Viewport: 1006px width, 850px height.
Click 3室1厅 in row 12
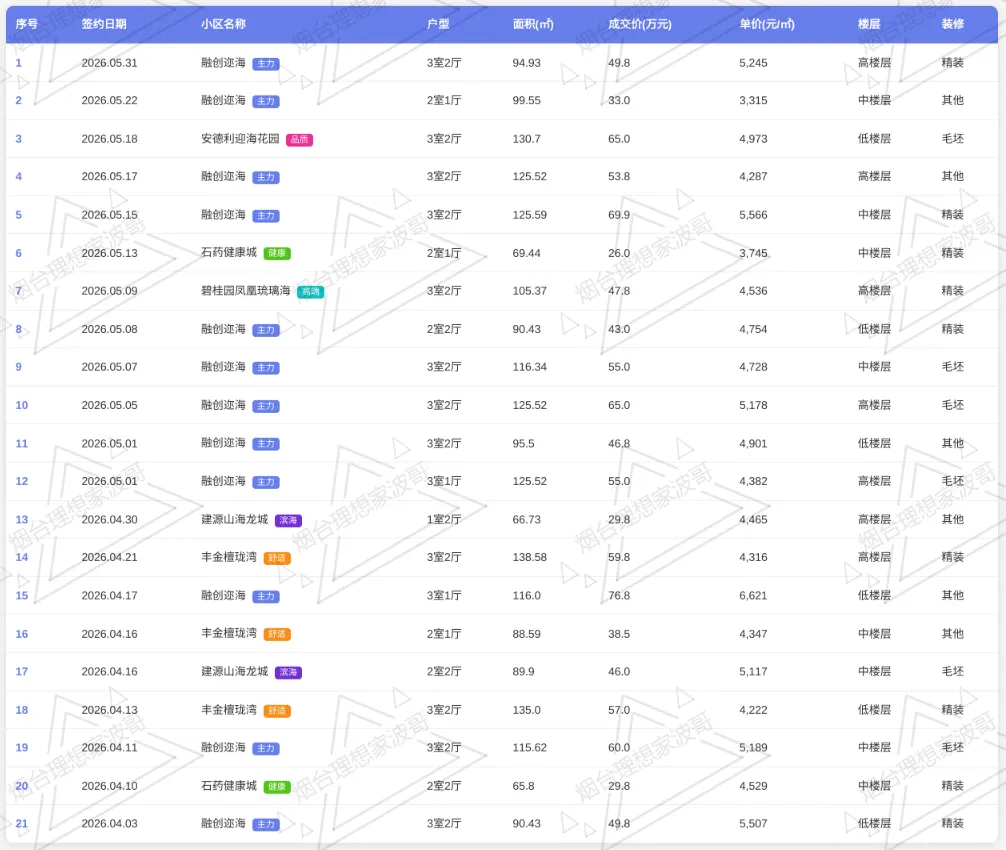(444, 481)
